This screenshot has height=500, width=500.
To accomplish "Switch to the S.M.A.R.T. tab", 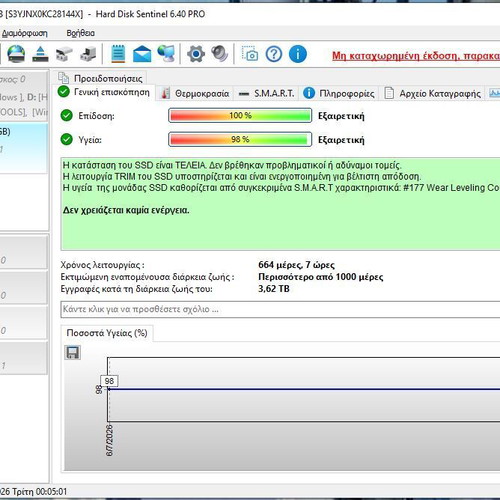I will [x=267, y=93].
